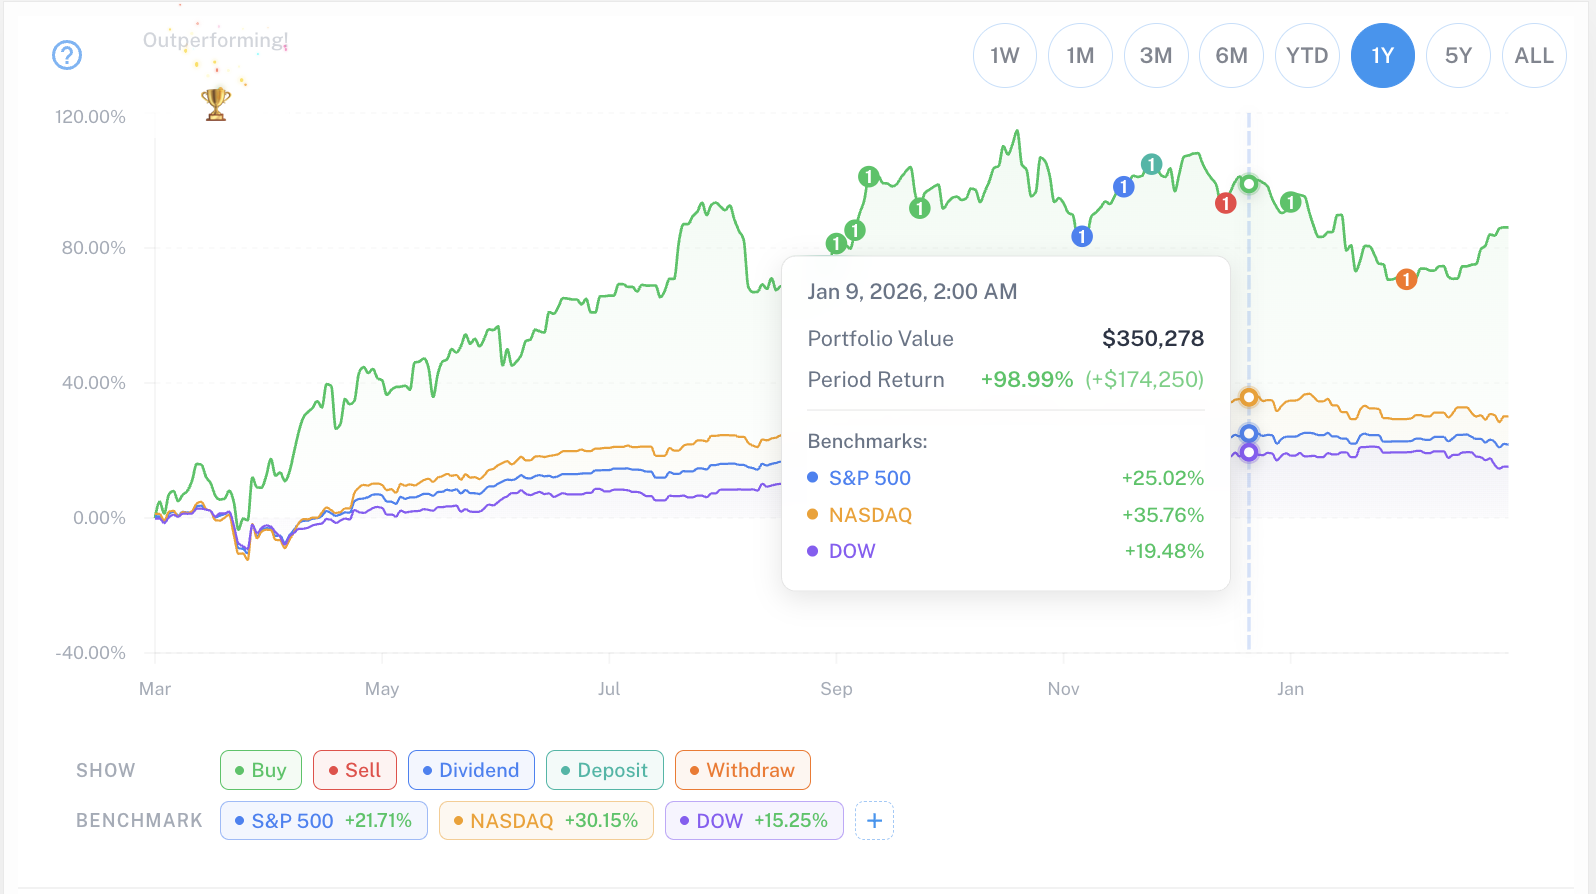Screen dimensions: 1596x894
Task: Click S&P 500 link in tooltip
Action: [869, 478]
